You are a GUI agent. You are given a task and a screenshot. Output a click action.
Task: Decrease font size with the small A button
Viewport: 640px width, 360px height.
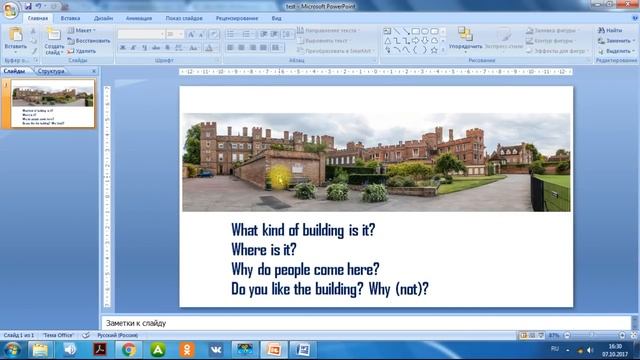pos(201,35)
